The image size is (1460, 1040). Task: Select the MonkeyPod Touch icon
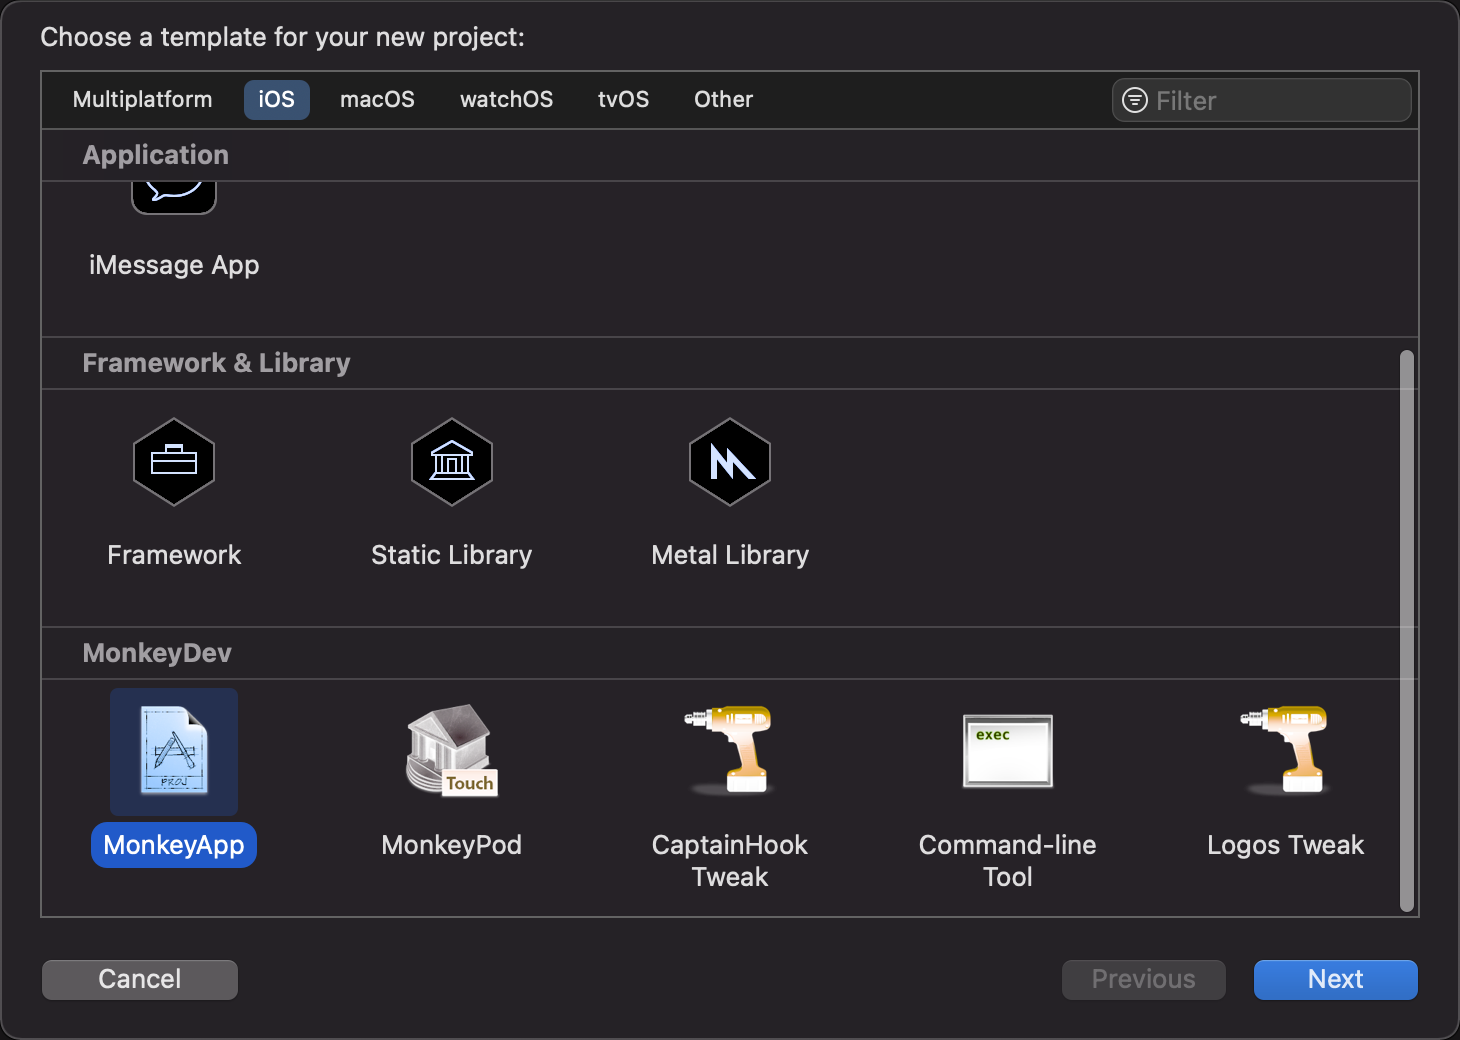[452, 751]
